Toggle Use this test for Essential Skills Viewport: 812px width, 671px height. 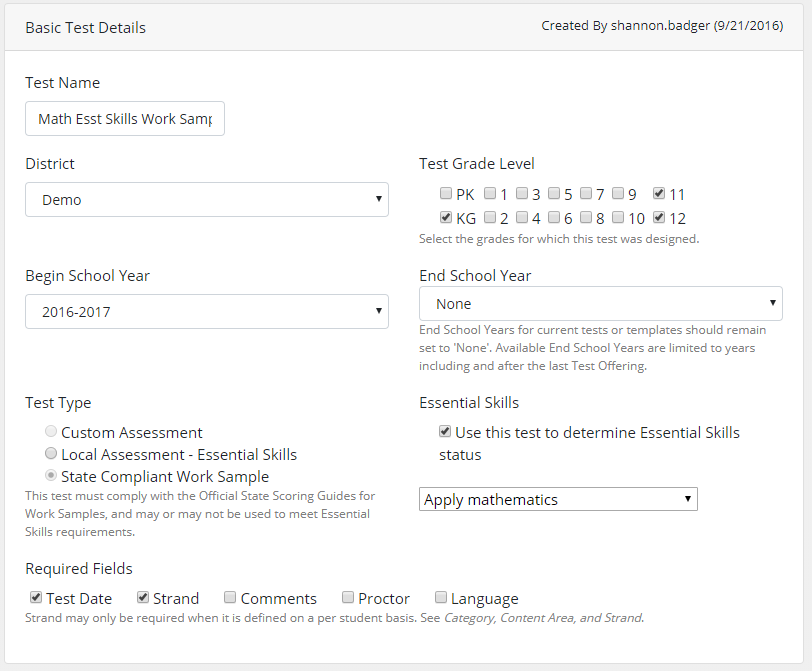coord(445,432)
